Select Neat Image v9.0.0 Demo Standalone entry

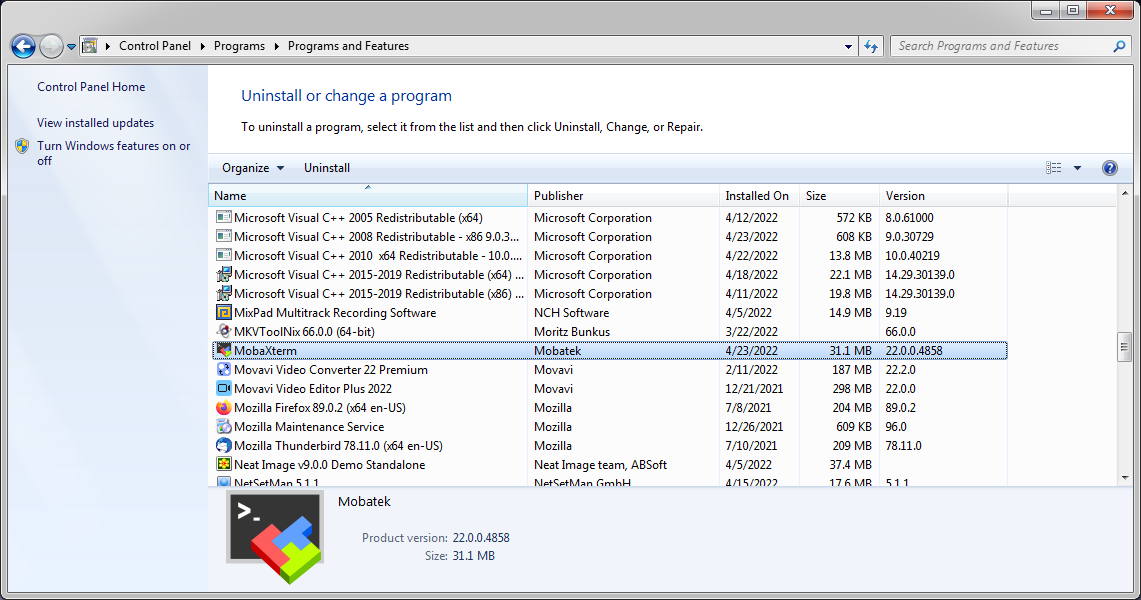(x=329, y=465)
